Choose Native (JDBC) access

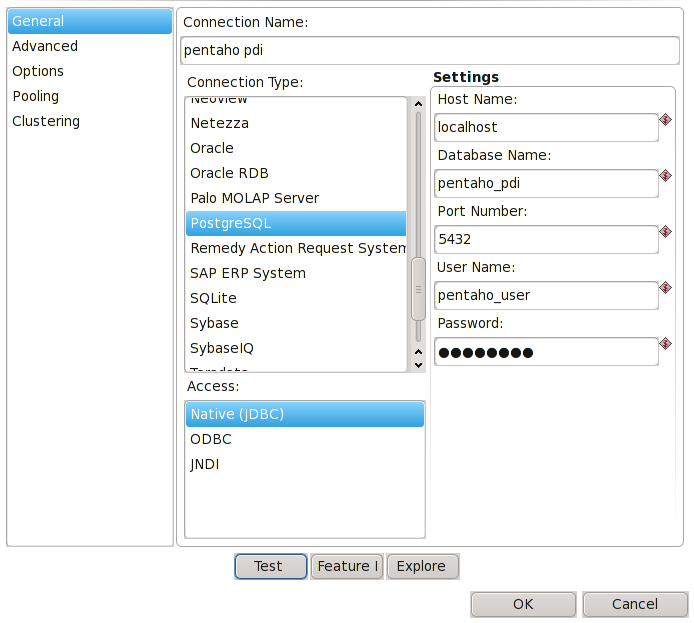pos(305,414)
